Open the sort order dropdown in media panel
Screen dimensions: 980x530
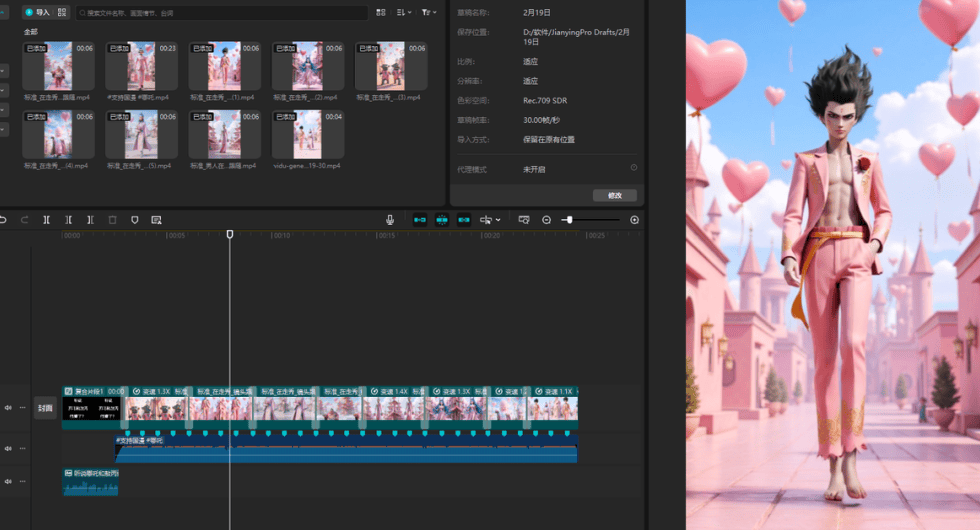pyautogui.click(x=403, y=13)
